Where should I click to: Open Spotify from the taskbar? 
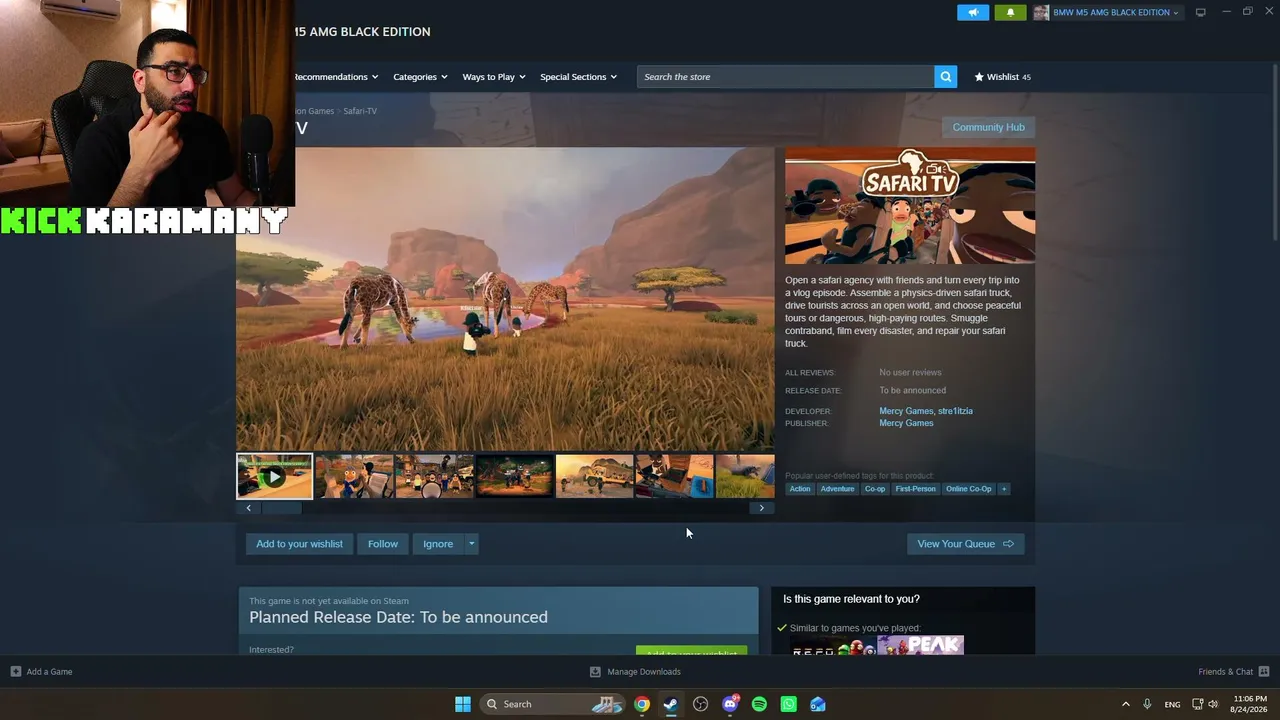point(759,704)
